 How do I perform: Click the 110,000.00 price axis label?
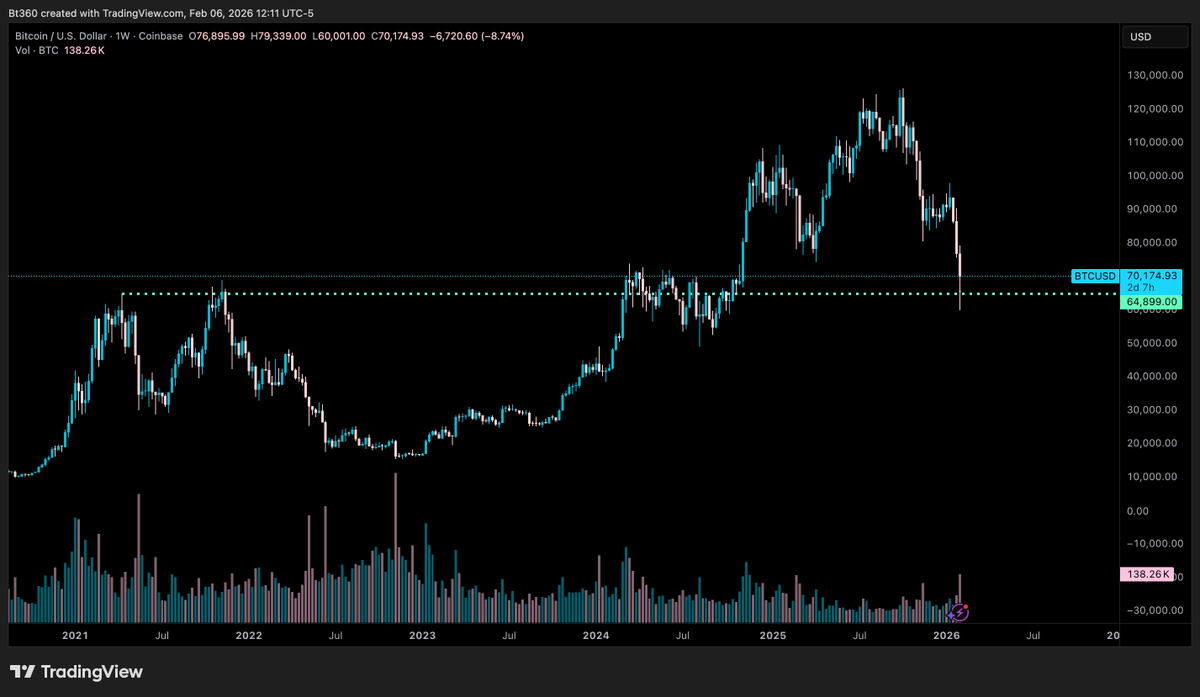[1153, 142]
